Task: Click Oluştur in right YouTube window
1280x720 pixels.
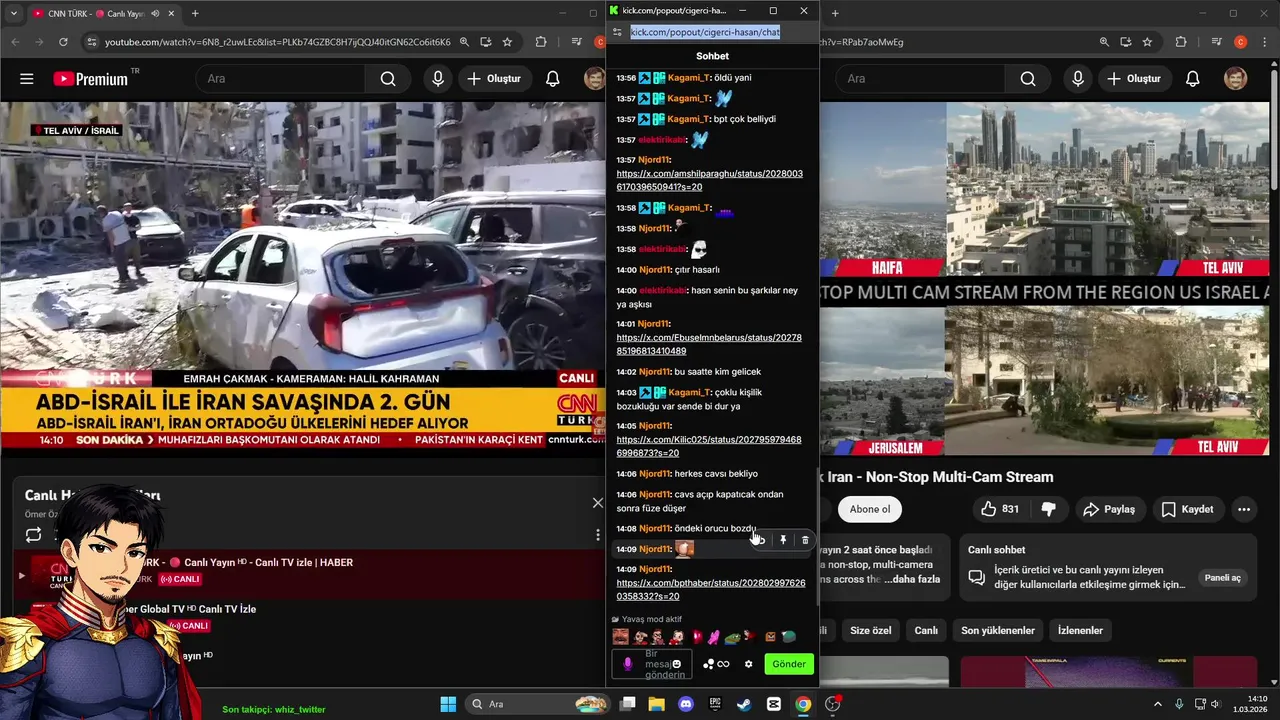Action: point(1134,79)
